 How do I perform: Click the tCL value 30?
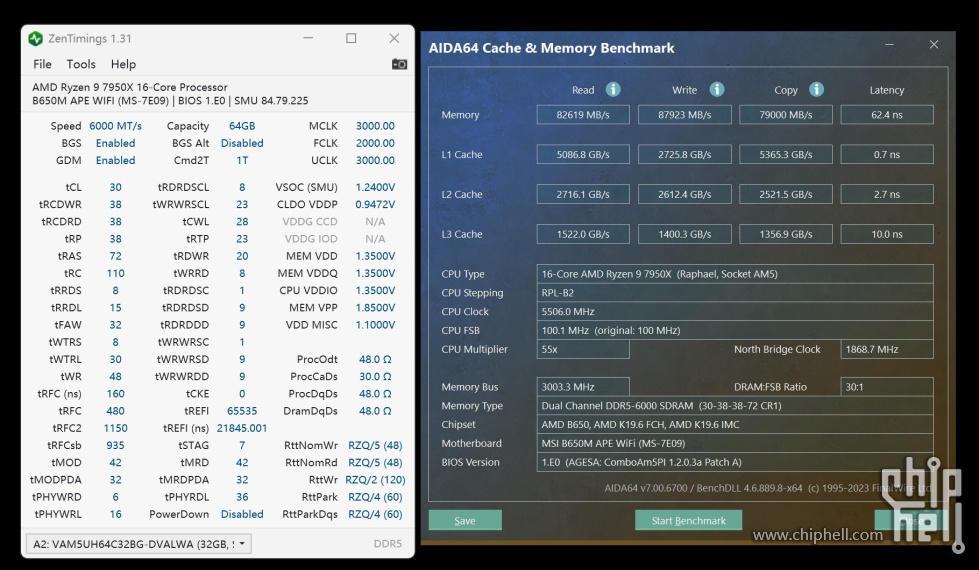pyautogui.click(x=116, y=187)
